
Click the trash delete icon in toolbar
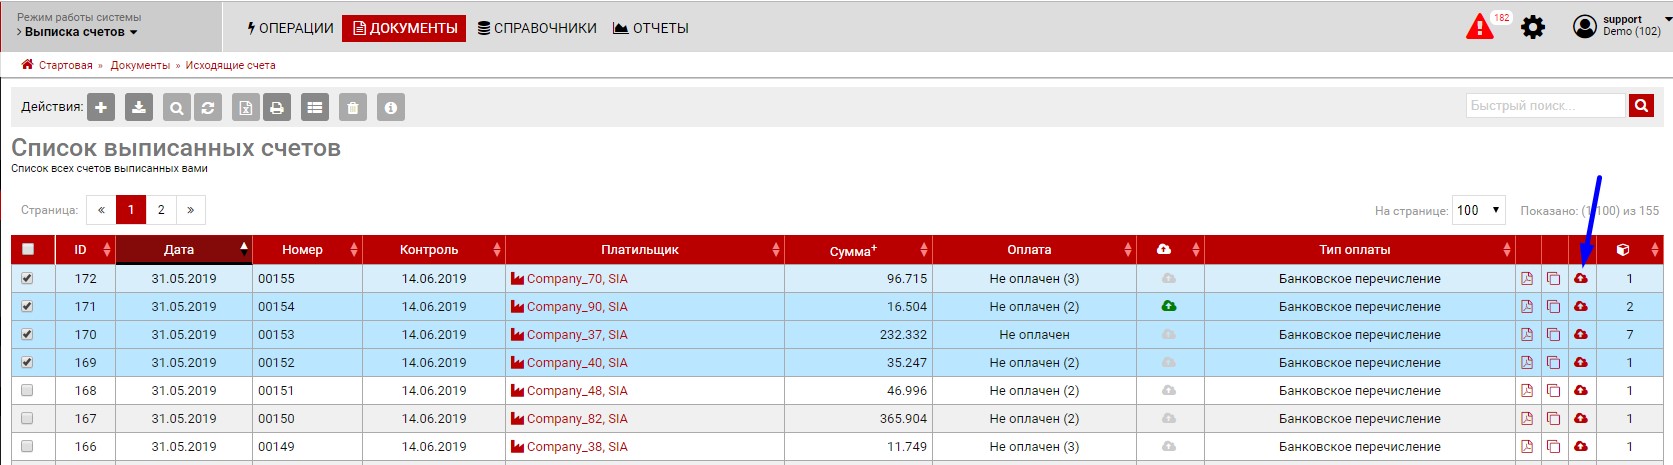(x=353, y=107)
